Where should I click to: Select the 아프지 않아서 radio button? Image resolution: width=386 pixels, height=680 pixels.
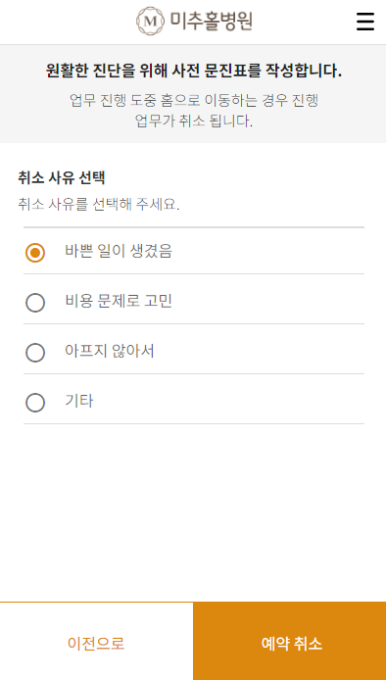click(x=35, y=353)
